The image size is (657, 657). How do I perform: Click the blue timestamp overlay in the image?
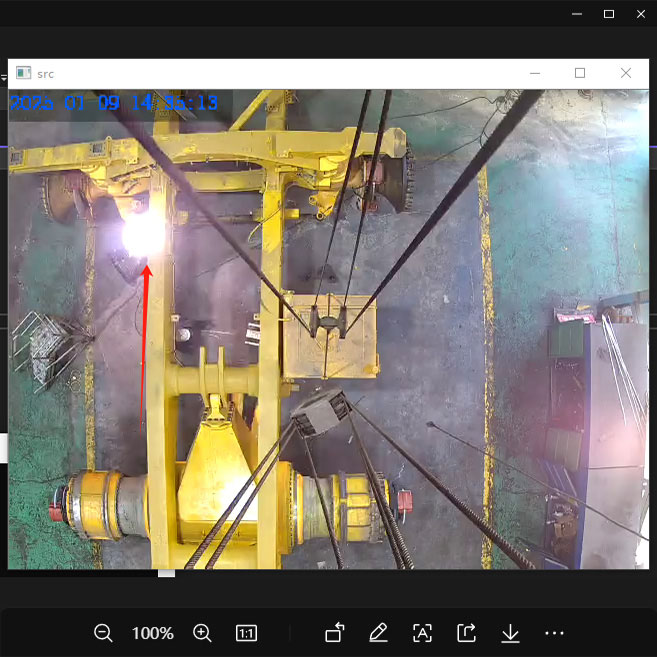[114, 103]
